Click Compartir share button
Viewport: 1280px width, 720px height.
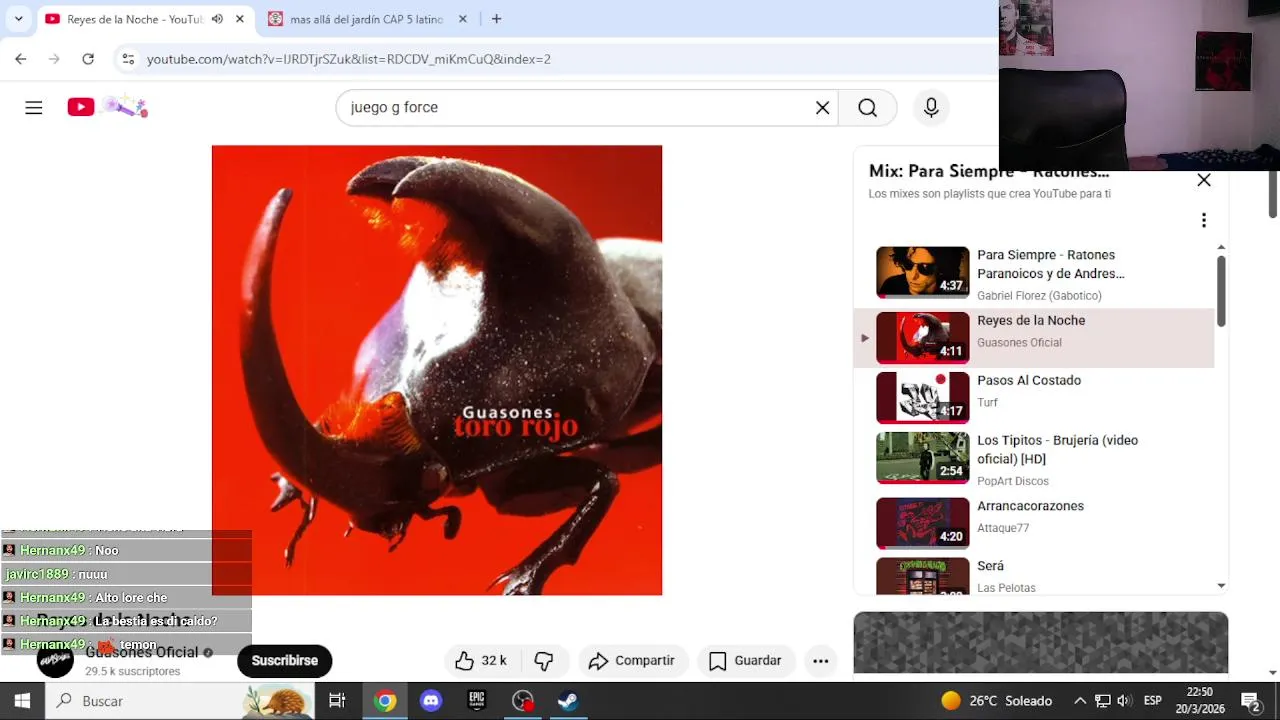[632, 661]
